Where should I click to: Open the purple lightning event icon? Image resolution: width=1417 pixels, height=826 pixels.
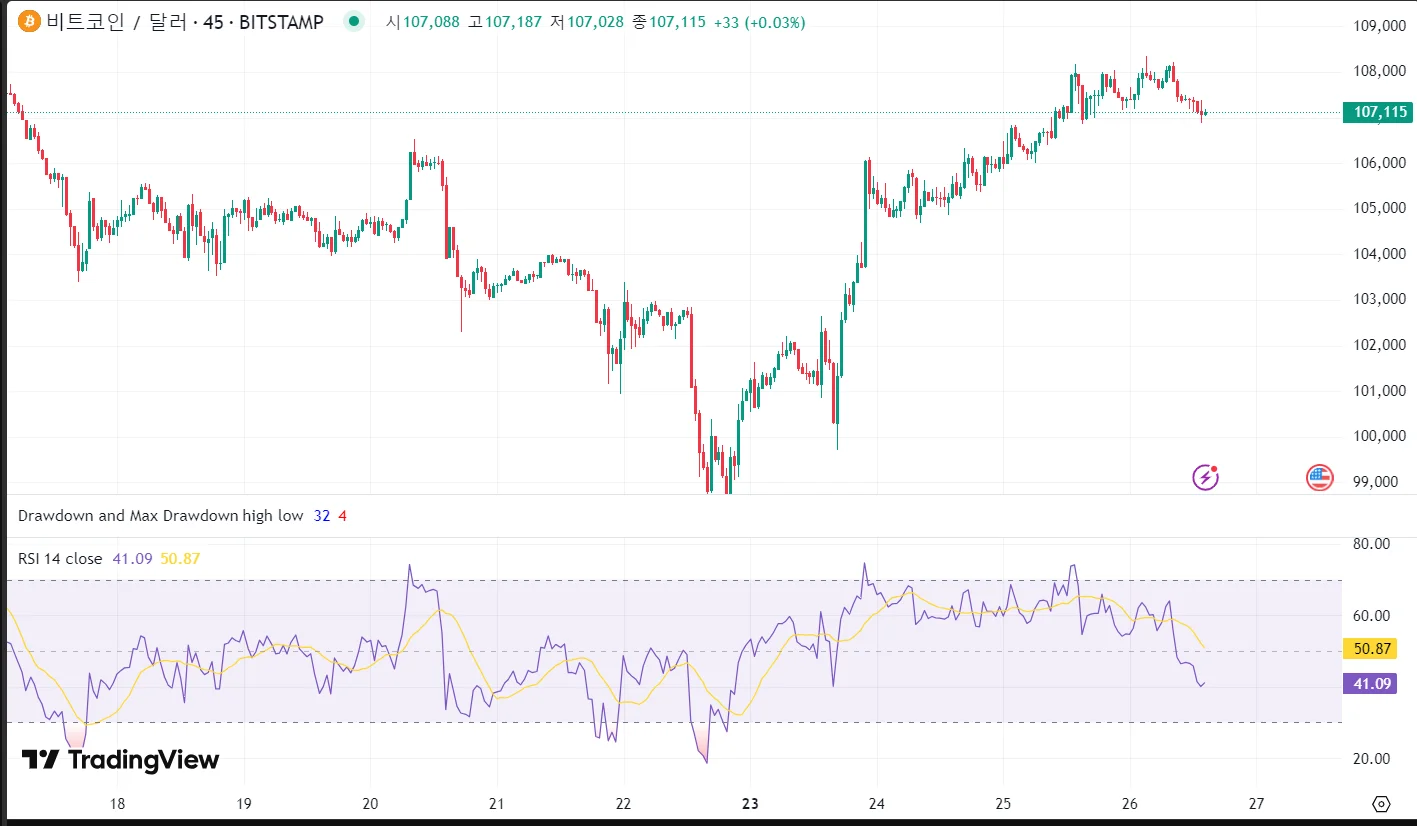pos(1206,477)
